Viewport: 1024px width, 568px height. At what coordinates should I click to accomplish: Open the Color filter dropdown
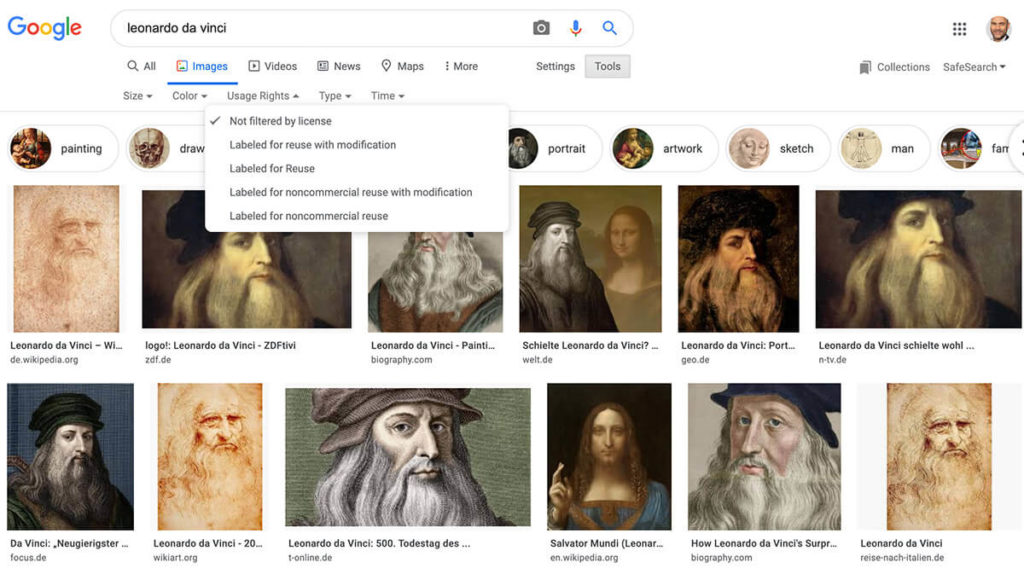(x=189, y=96)
